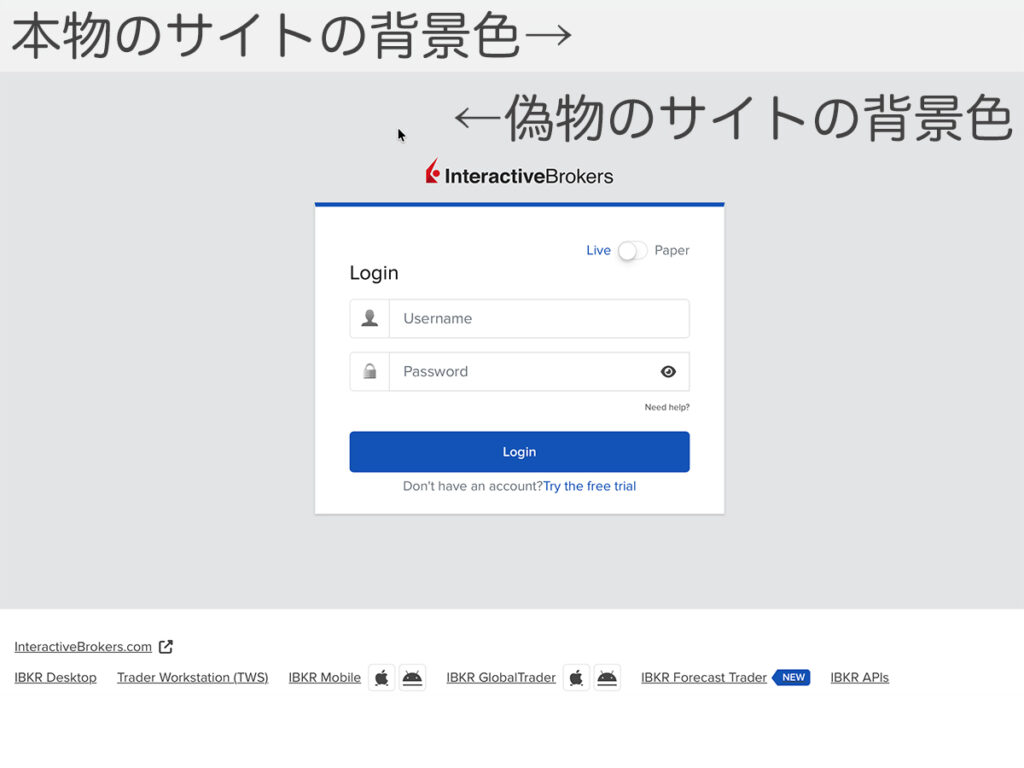Click the padlock icon beside Password

(370, 371)
